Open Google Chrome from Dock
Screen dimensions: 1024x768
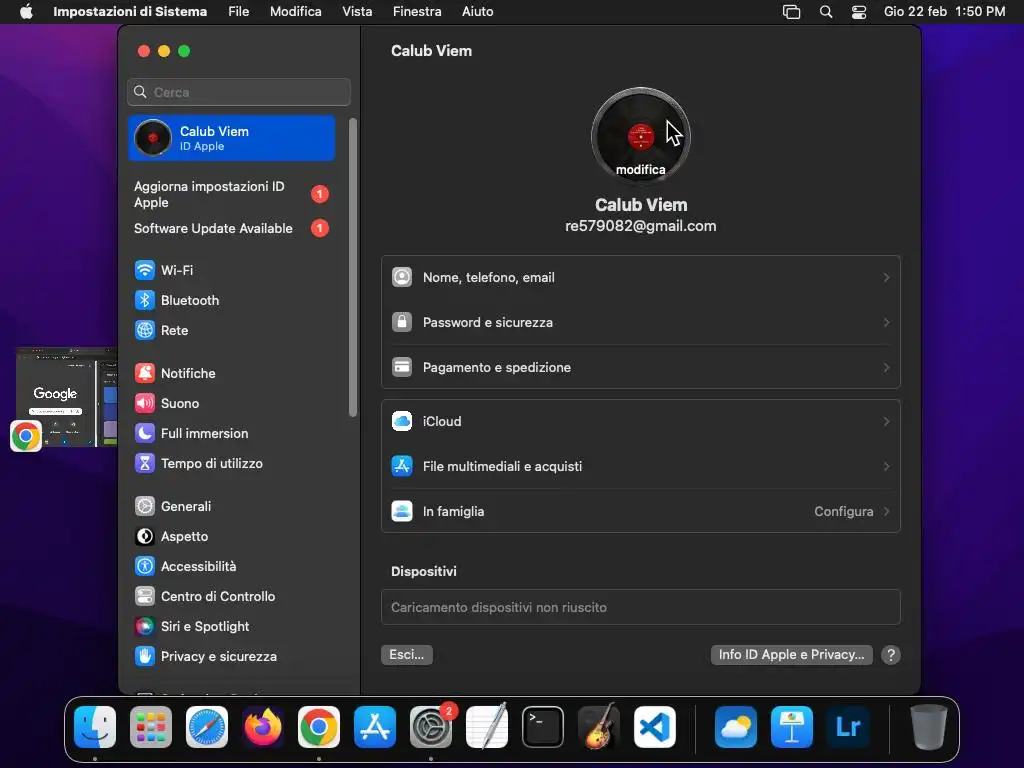[x=319, y=727]
